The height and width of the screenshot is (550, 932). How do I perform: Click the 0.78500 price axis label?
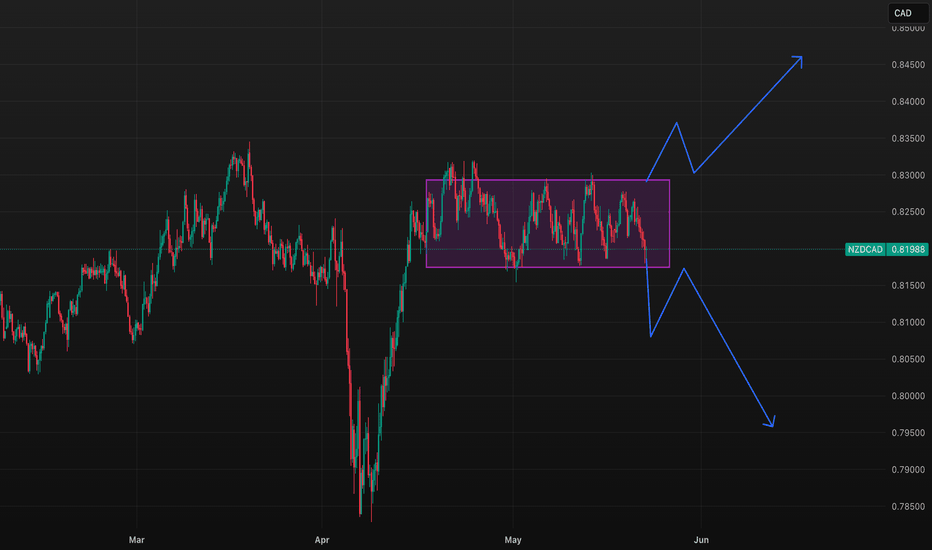[x=908, y=507]
